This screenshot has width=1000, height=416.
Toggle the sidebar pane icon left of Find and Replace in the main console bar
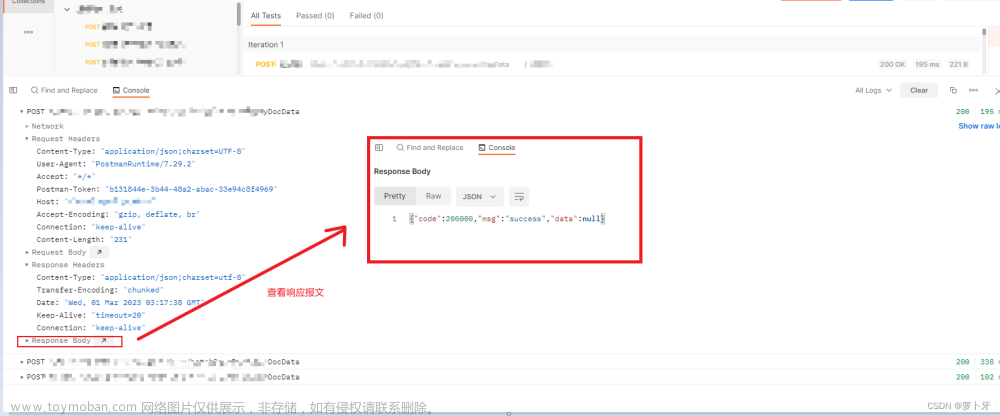13,91
